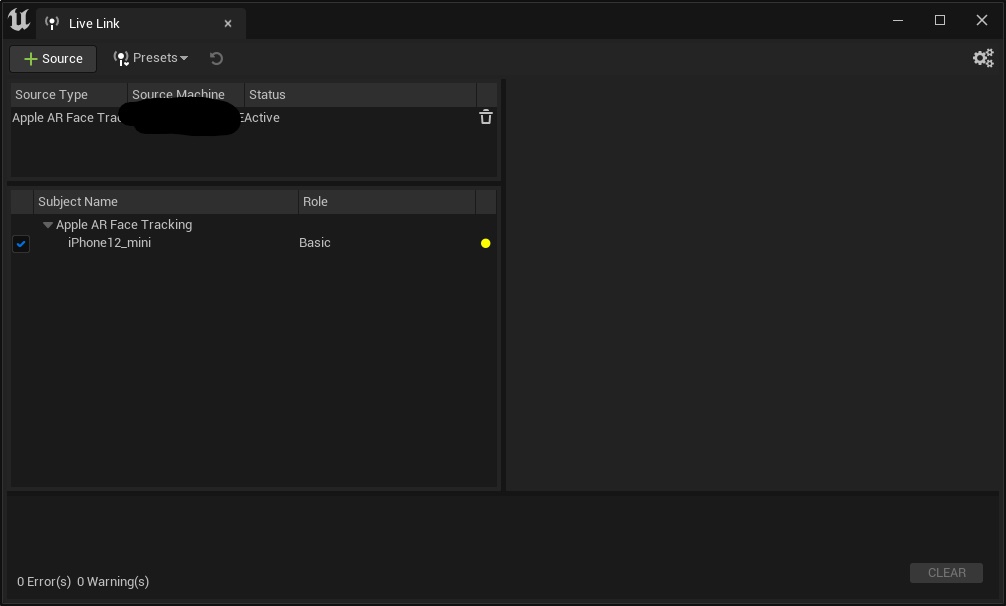Image resolution: width=1006 pixels, height=606 pixels.
Task: Click the CLEAR button
Action: click(x=946, y=573)
